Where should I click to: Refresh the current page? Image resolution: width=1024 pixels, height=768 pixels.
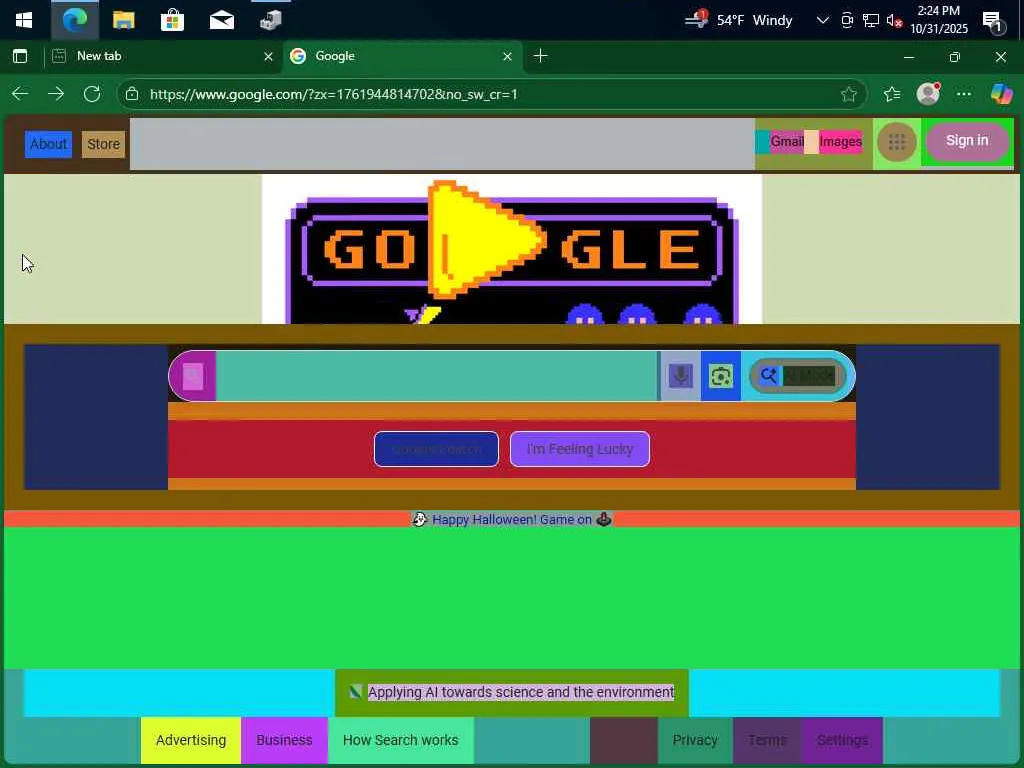point(92,94)
